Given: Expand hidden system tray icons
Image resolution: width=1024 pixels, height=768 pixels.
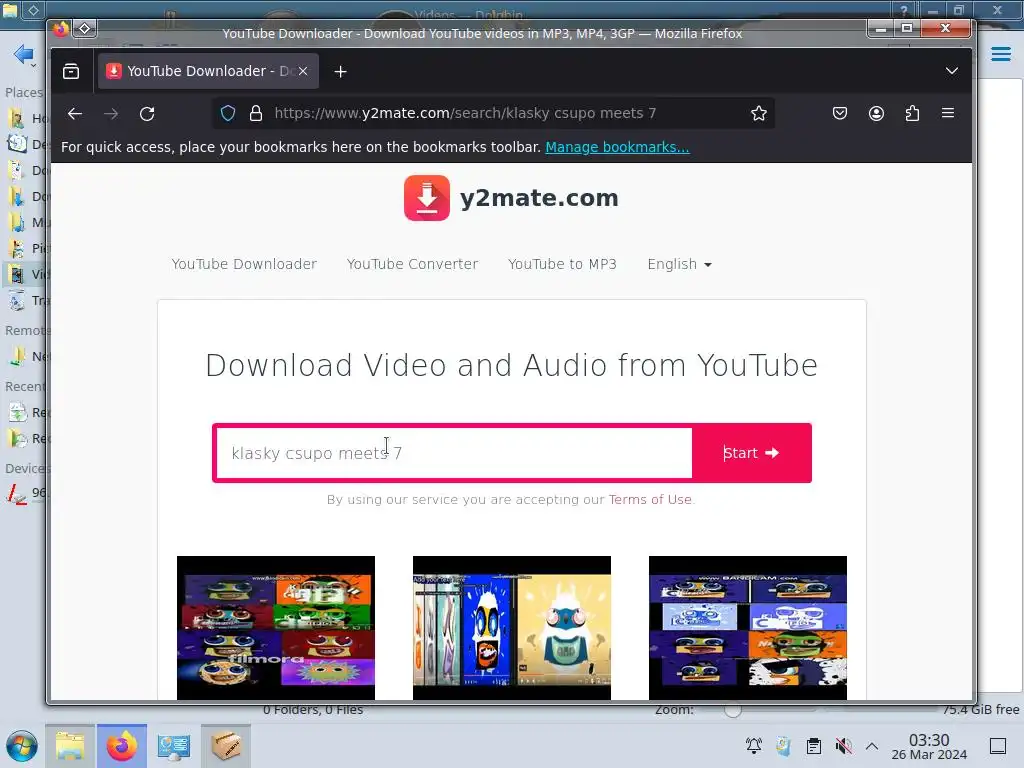Looking at the screenshot, I should (872, 746).
